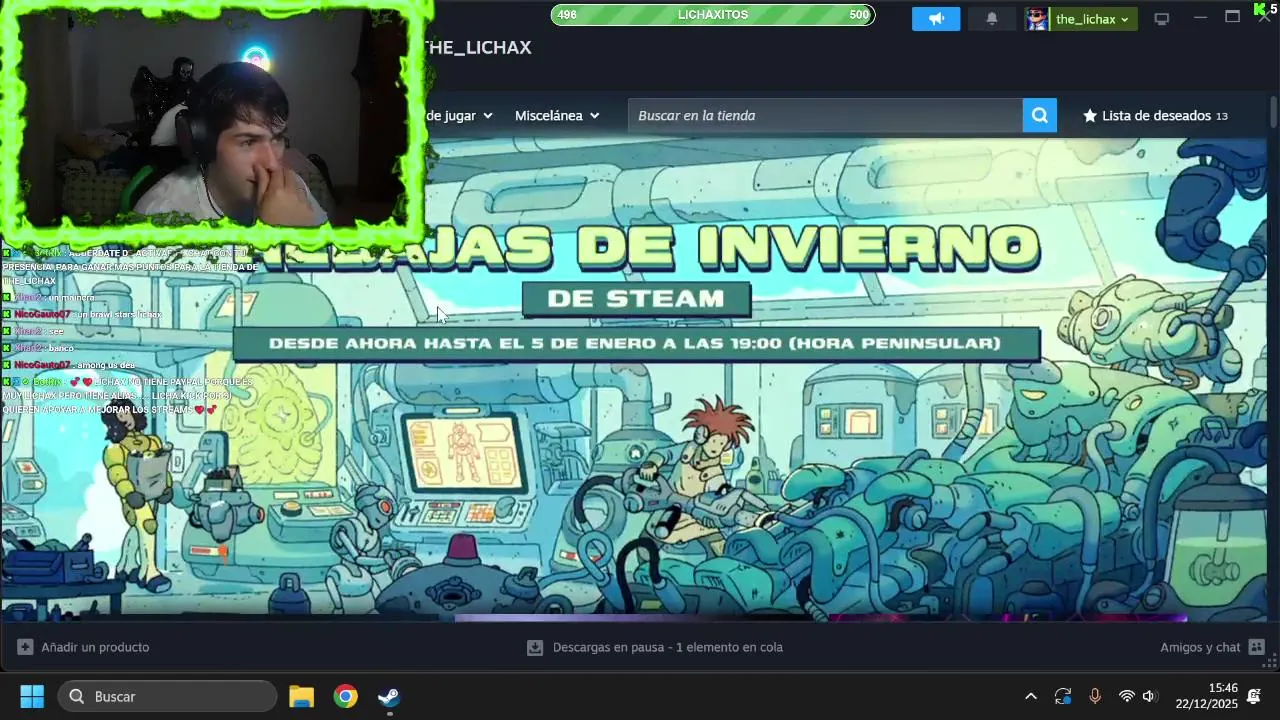Click the microphone tray icon
Image resolution: width=1280 pixels, height=720 pixels.
coord(1095,696)
